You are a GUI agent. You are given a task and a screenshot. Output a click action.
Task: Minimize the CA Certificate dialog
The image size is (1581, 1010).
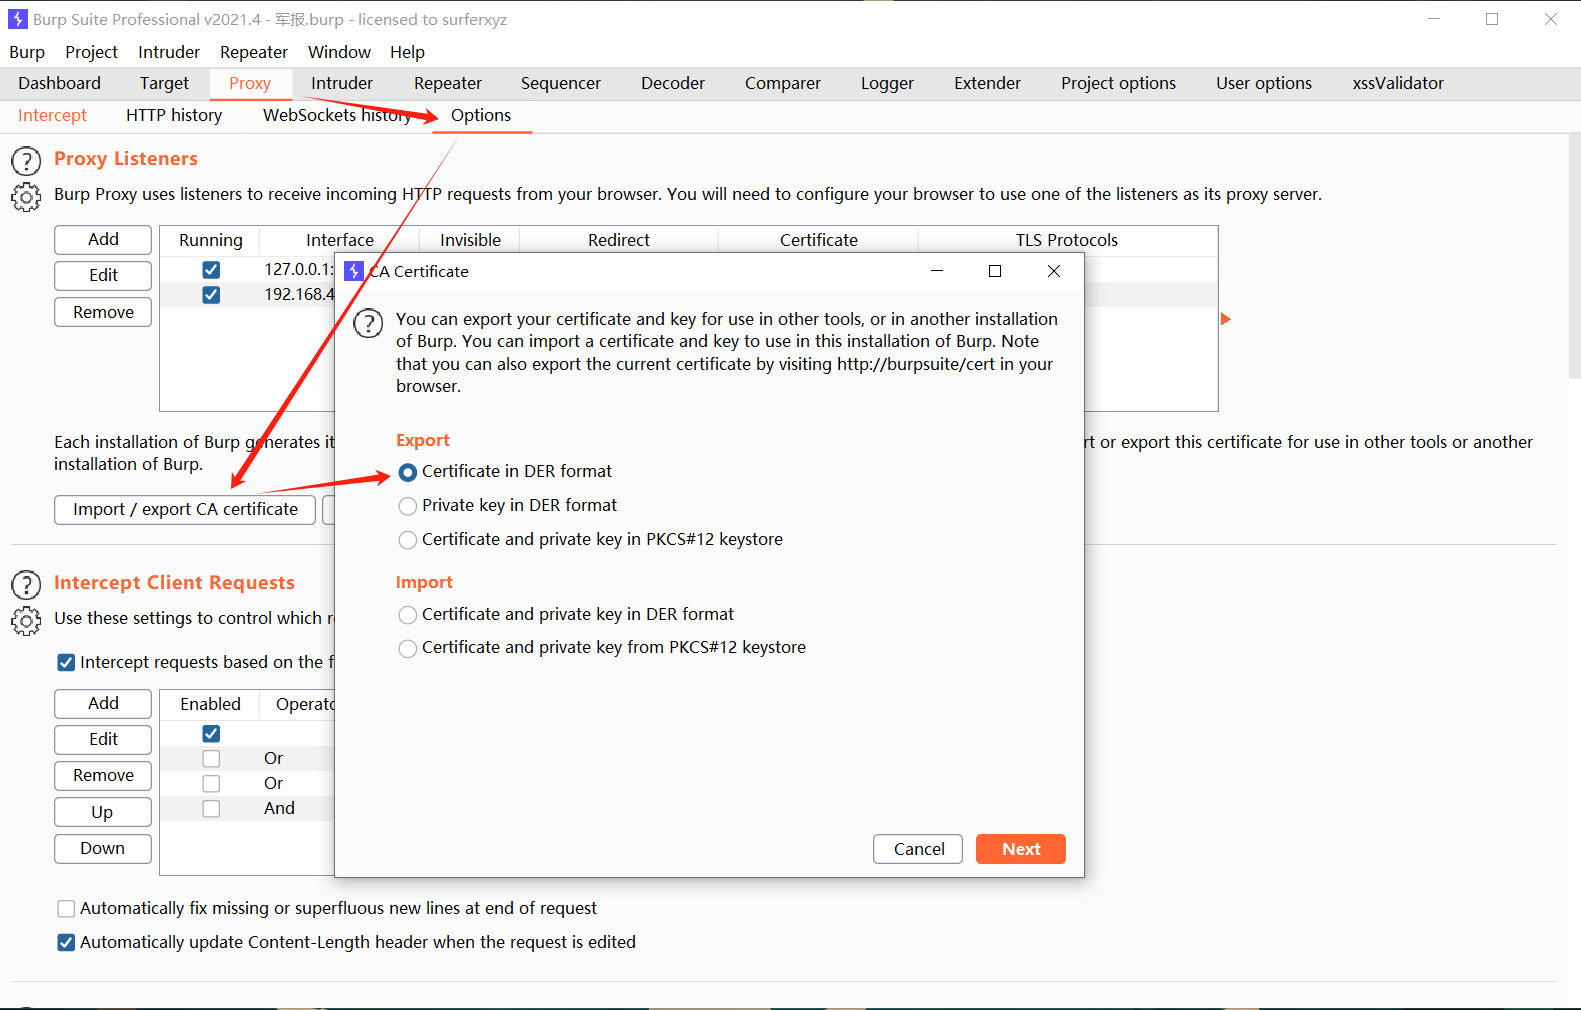coord(937,271)
